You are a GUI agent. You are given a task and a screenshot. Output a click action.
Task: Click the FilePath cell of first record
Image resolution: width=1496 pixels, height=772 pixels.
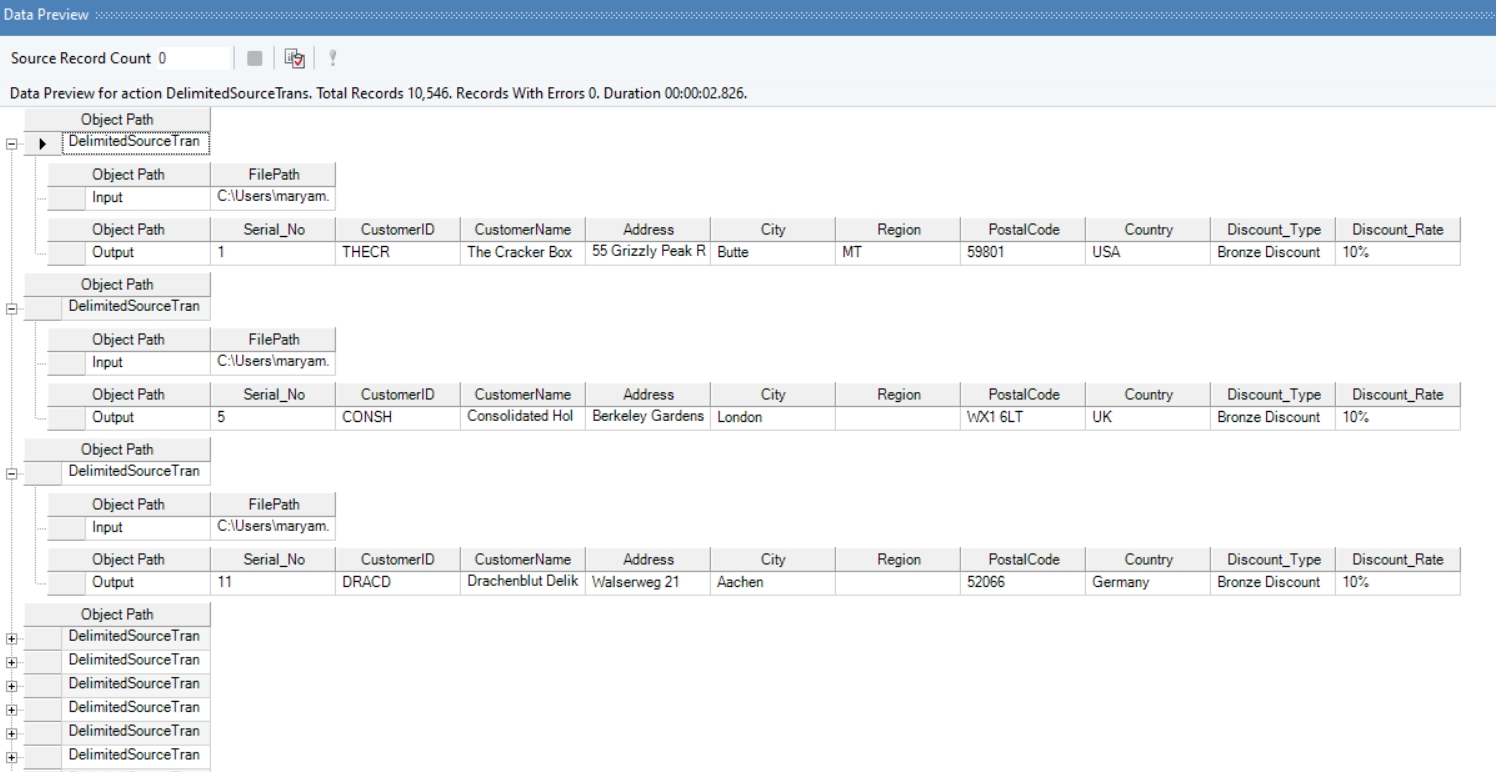click(272, 197)
